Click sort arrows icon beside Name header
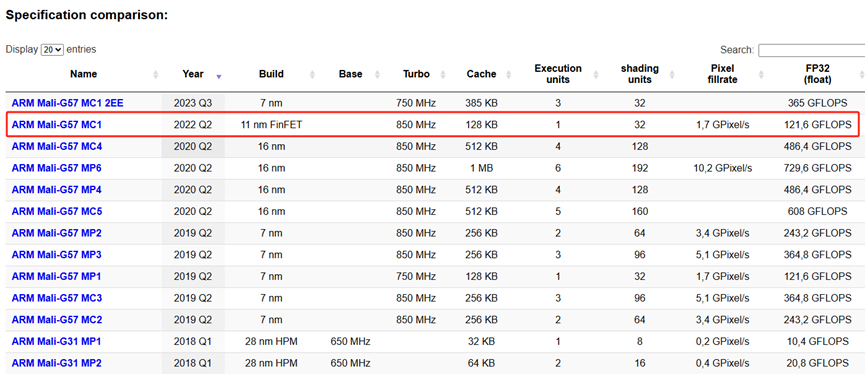865x374 pixels. click(x=156, y=74)
